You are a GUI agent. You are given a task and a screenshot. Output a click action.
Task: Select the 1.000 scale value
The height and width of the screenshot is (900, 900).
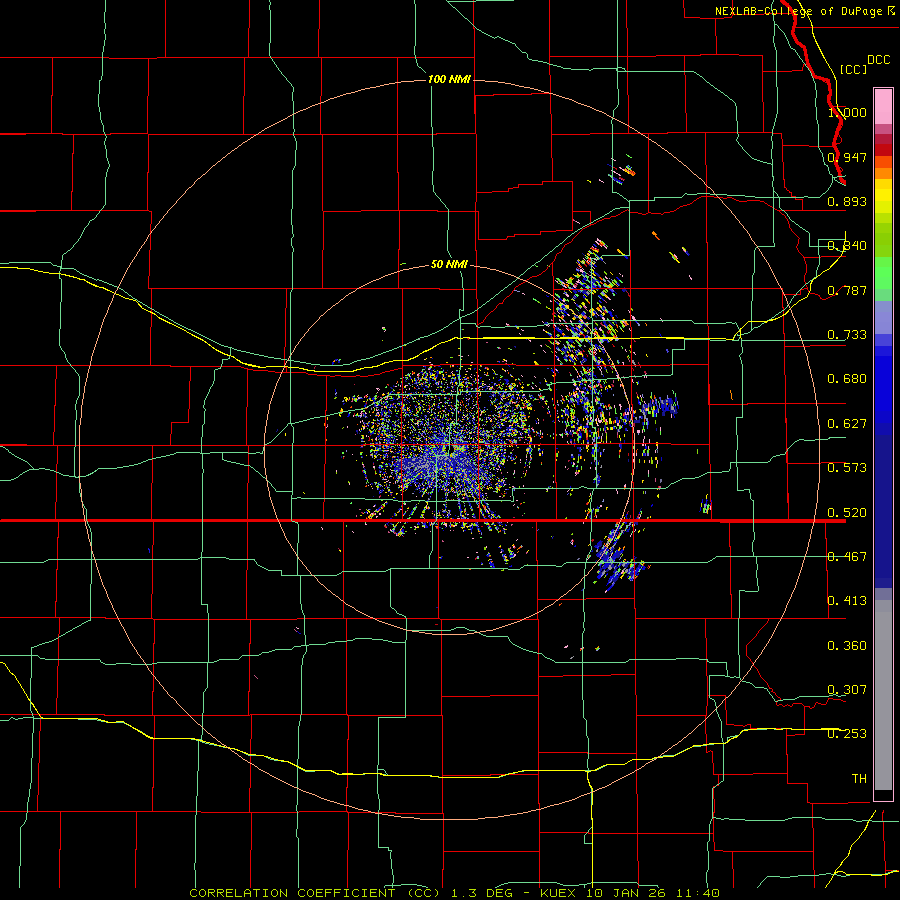(x=847, y=112)
